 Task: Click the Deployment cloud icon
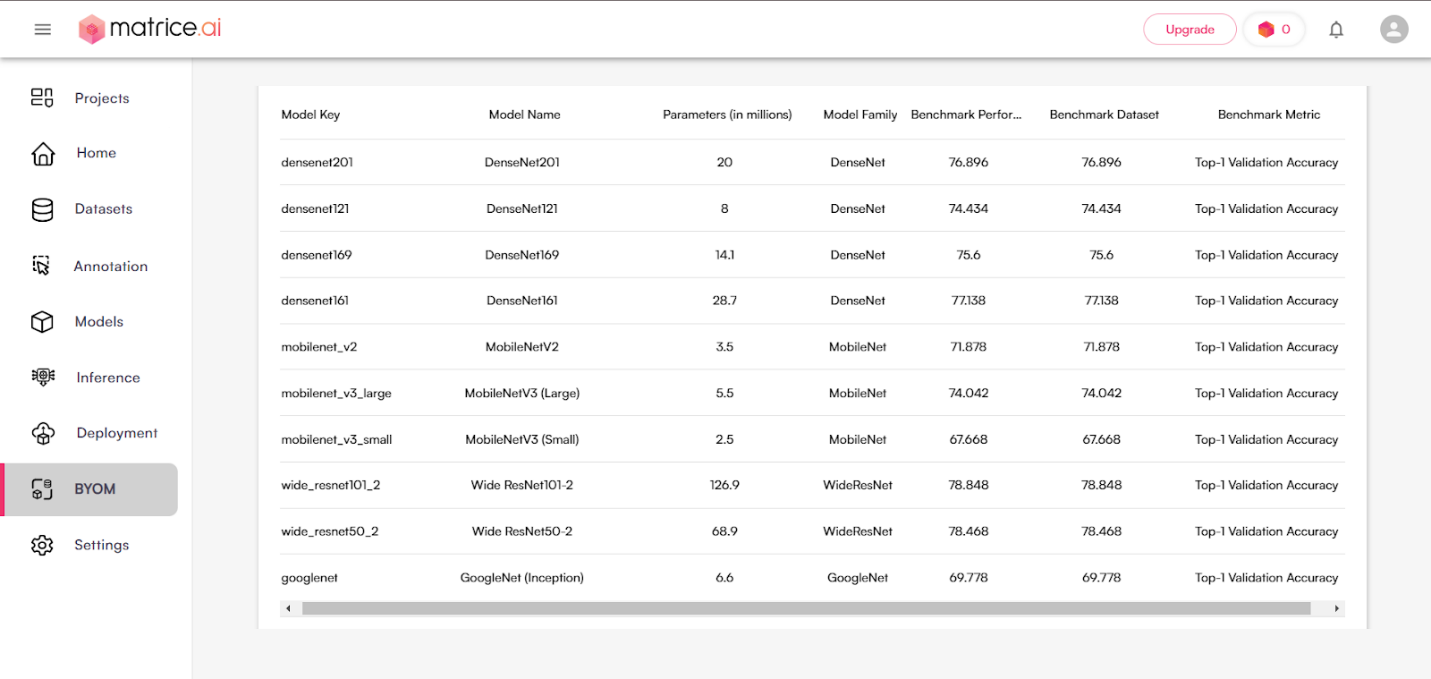tap(43, 433)
